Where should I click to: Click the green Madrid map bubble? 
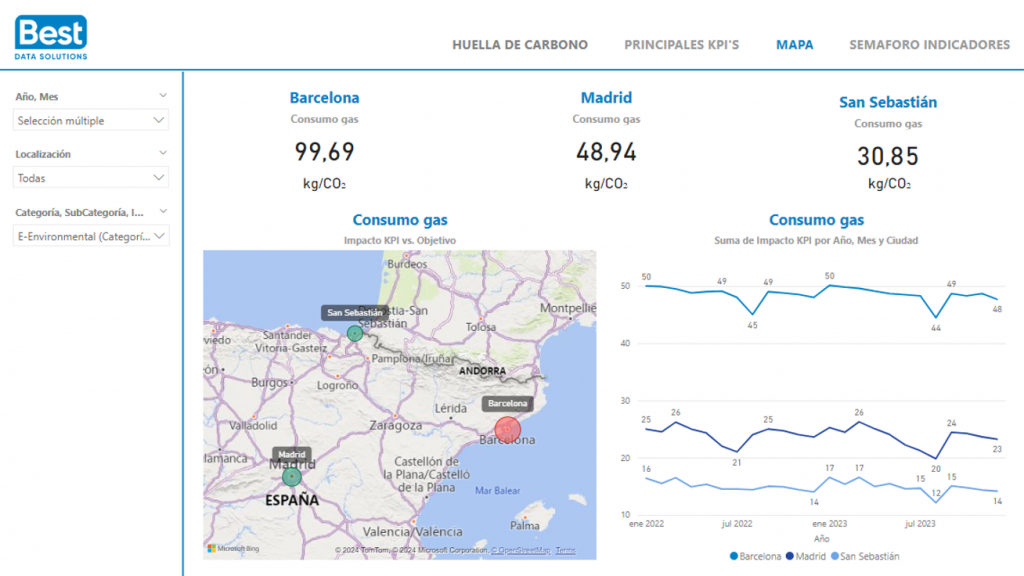tap(291, 477)
